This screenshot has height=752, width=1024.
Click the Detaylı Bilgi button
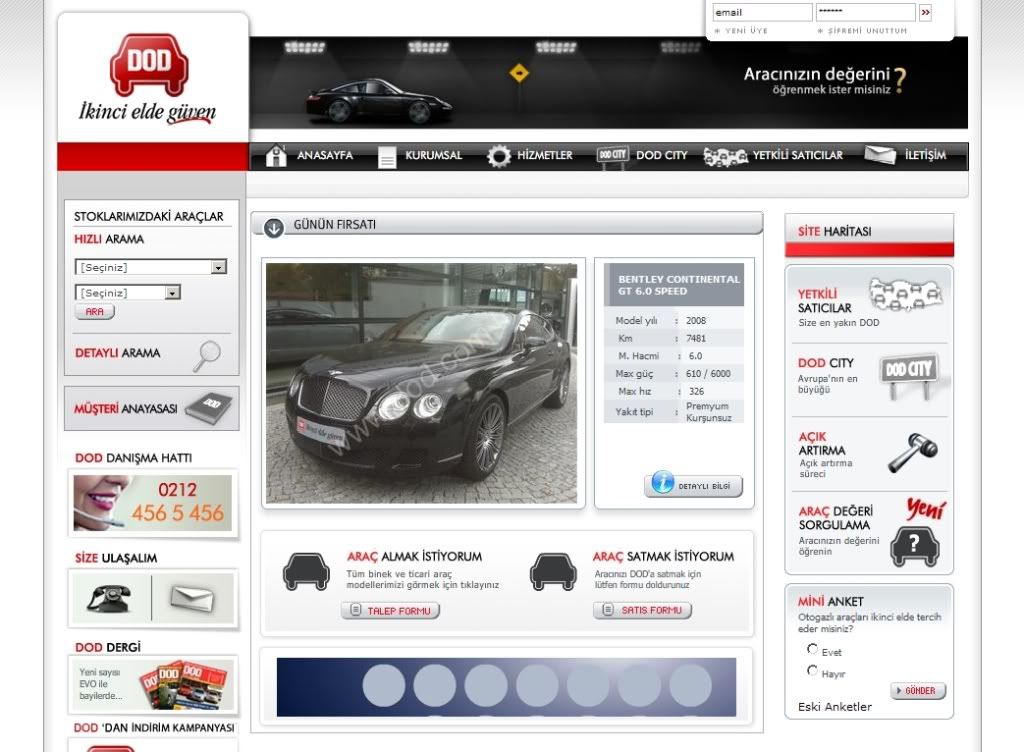click(696, 485)
